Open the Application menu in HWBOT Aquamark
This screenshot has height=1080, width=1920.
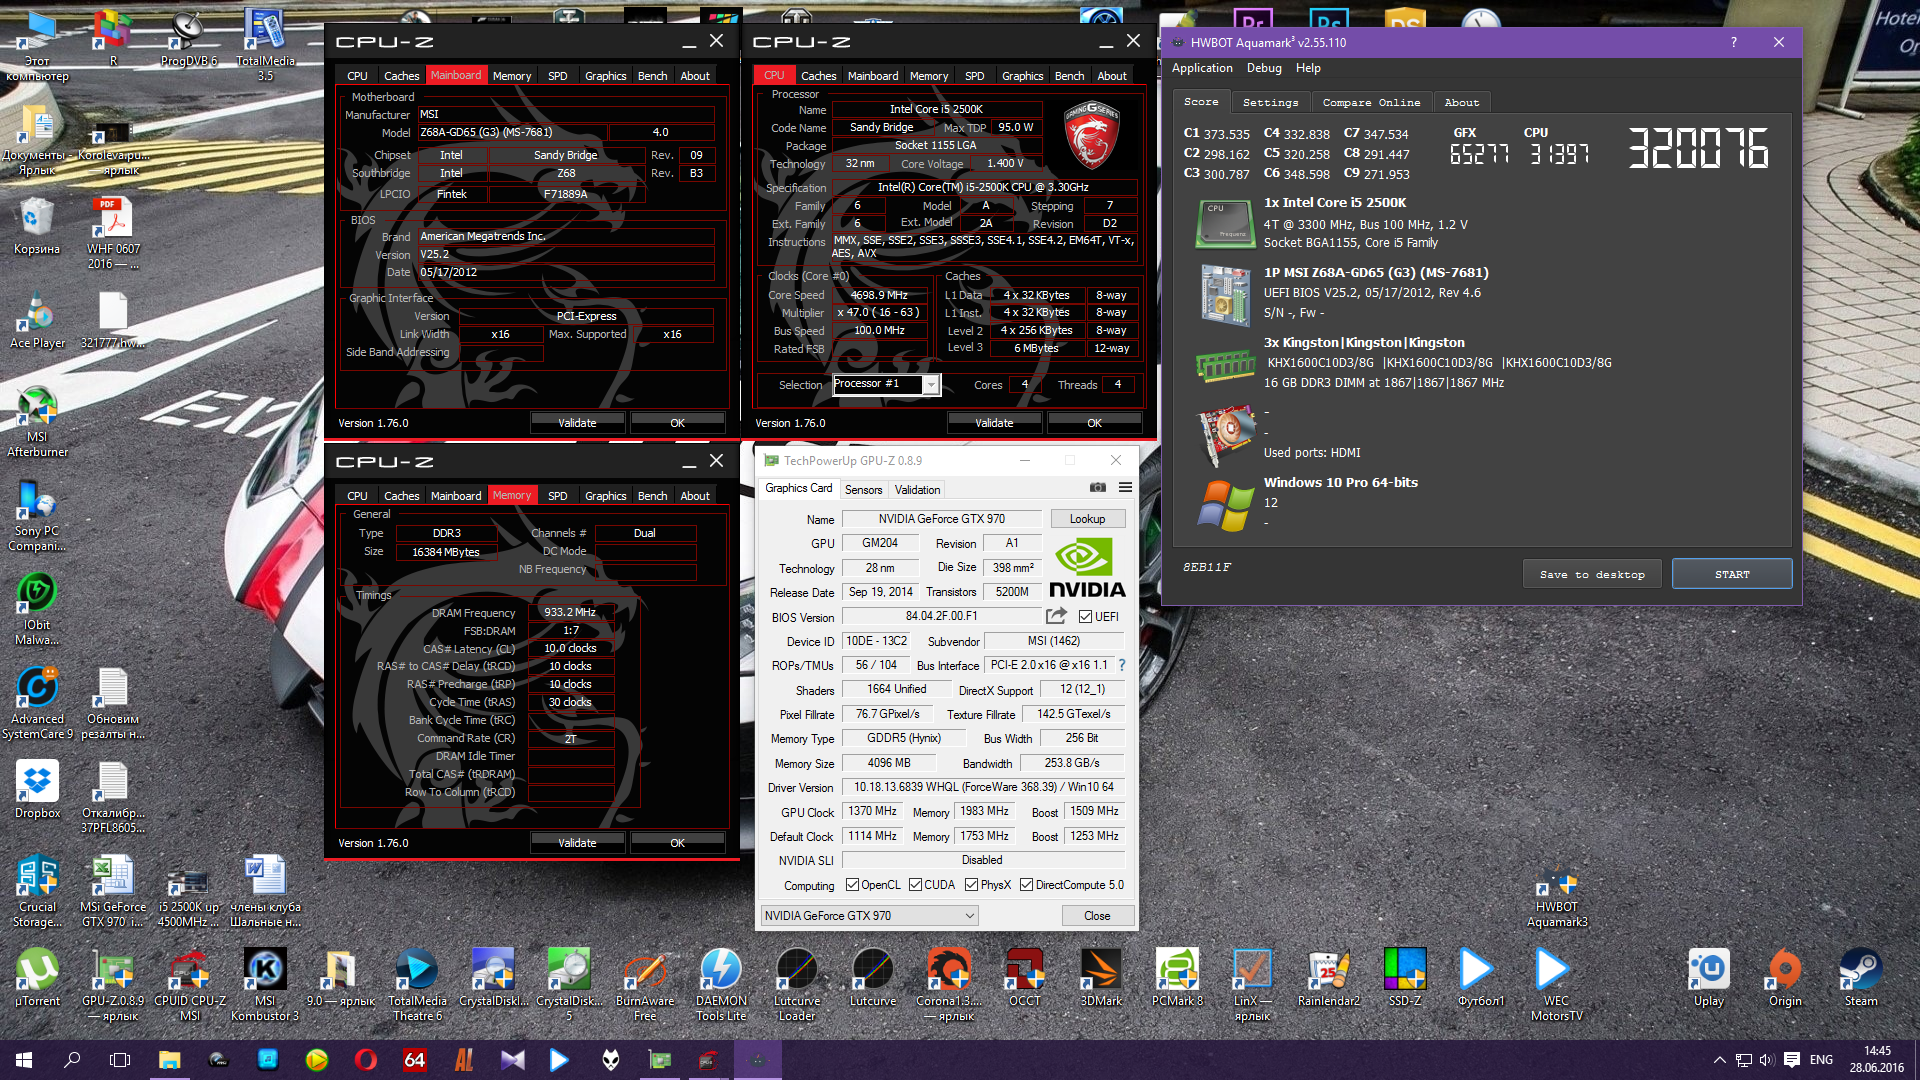(x=1202, y=68)
